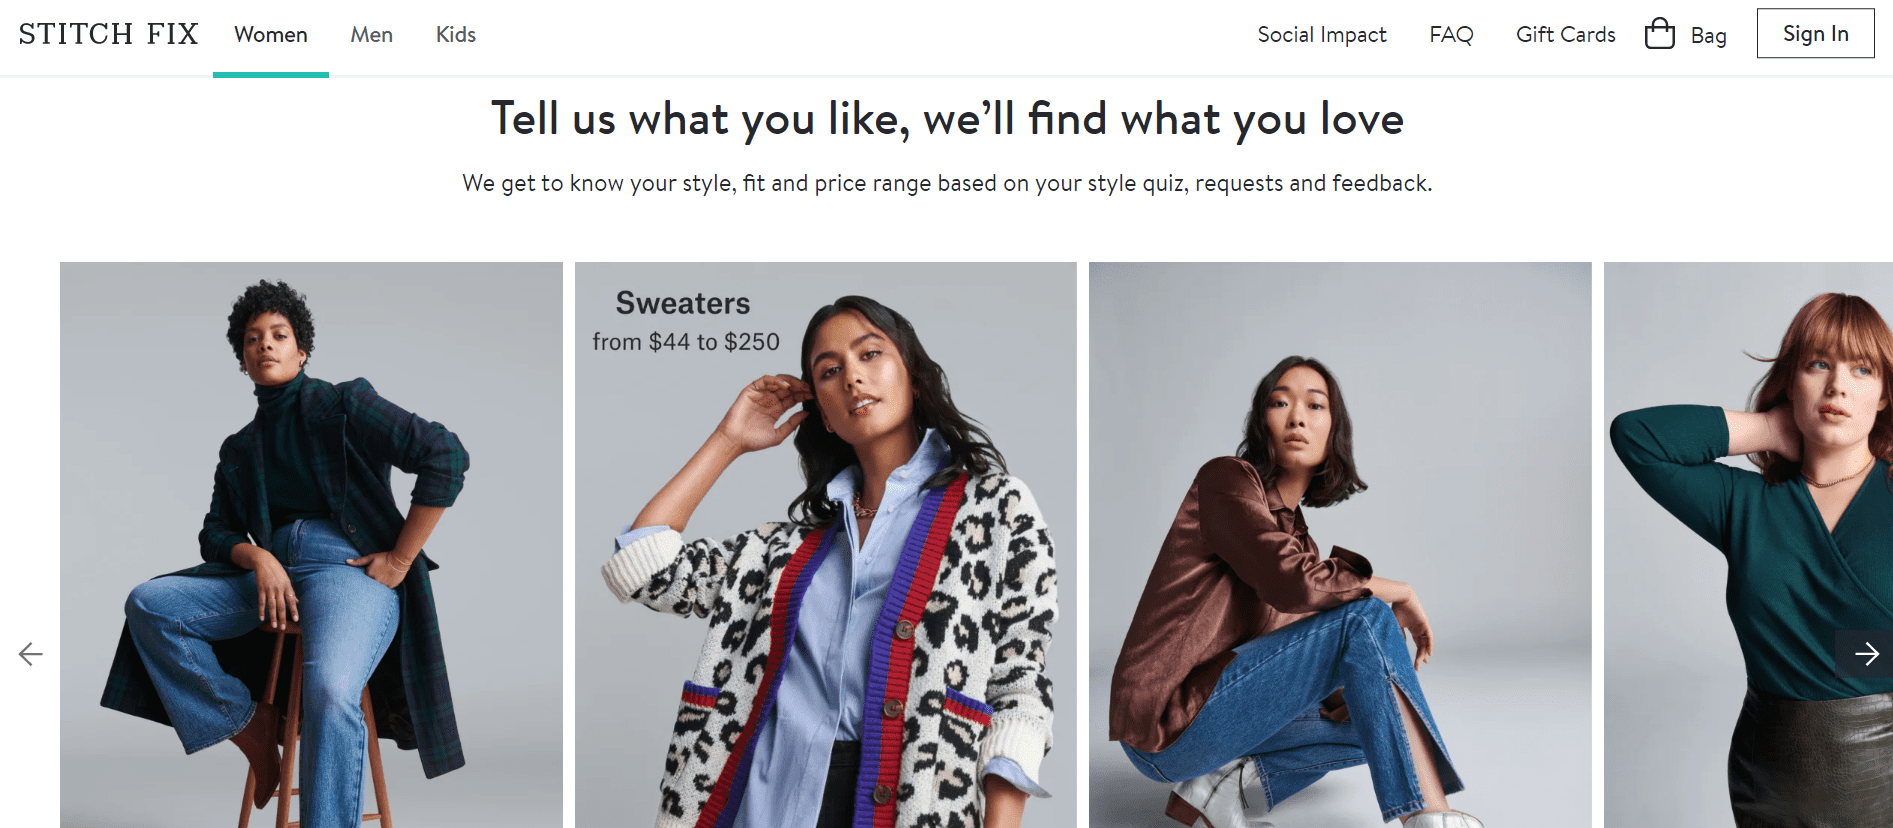Switch to the Men section

[371, 34]
